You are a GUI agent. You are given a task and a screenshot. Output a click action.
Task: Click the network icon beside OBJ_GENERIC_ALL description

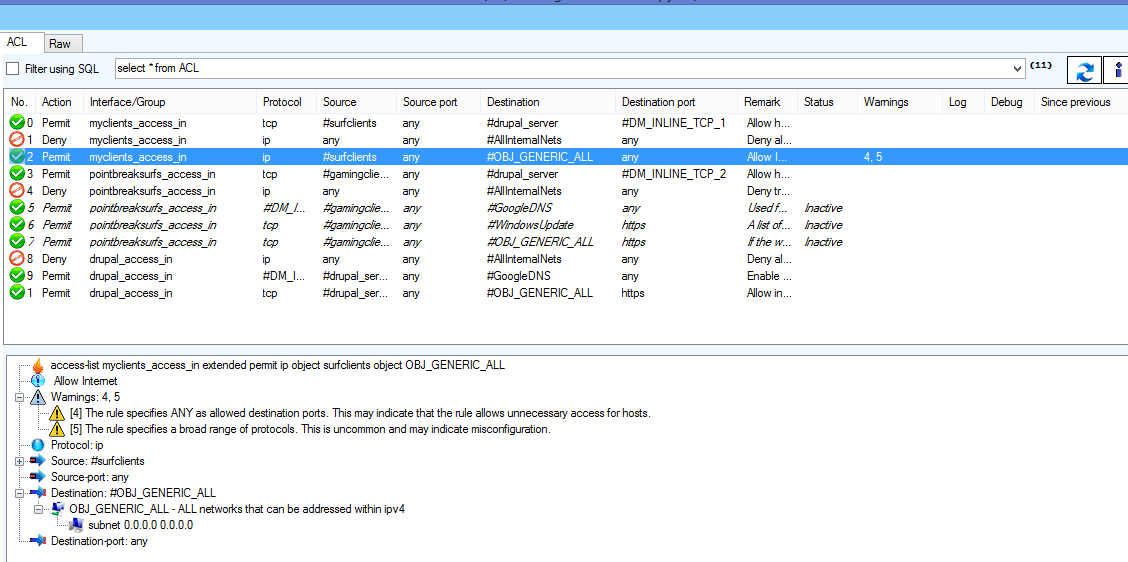57,509
